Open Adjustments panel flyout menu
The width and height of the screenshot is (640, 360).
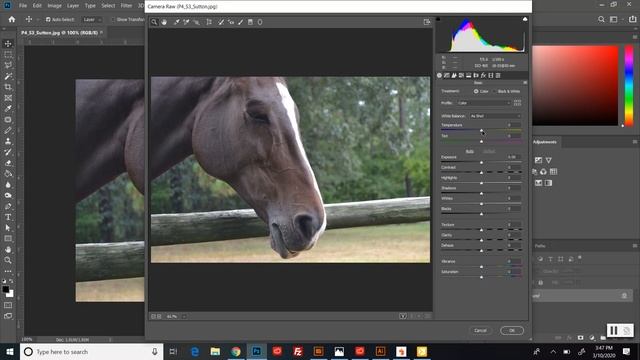(x=635, y=142)
